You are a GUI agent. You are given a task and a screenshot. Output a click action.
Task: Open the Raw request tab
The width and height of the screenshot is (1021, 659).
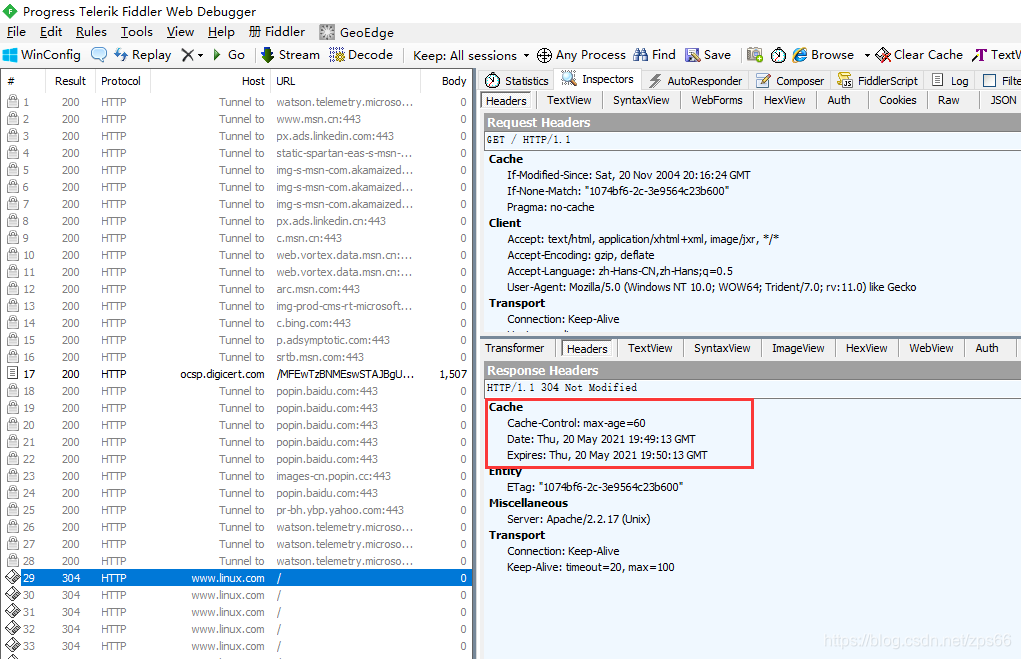(x=948, y=100)
